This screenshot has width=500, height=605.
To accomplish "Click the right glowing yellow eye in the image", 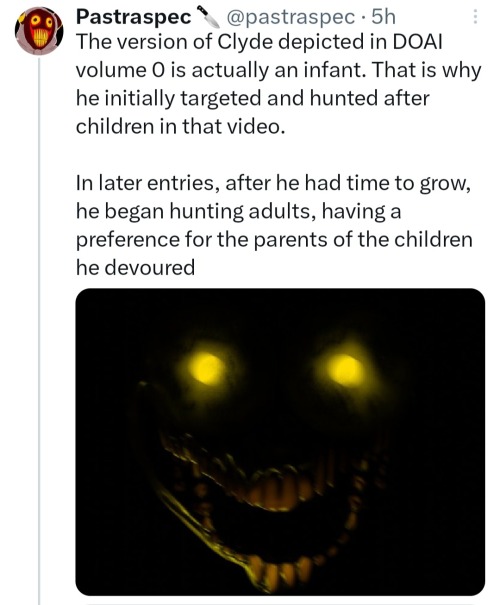I will coord(346,370).
